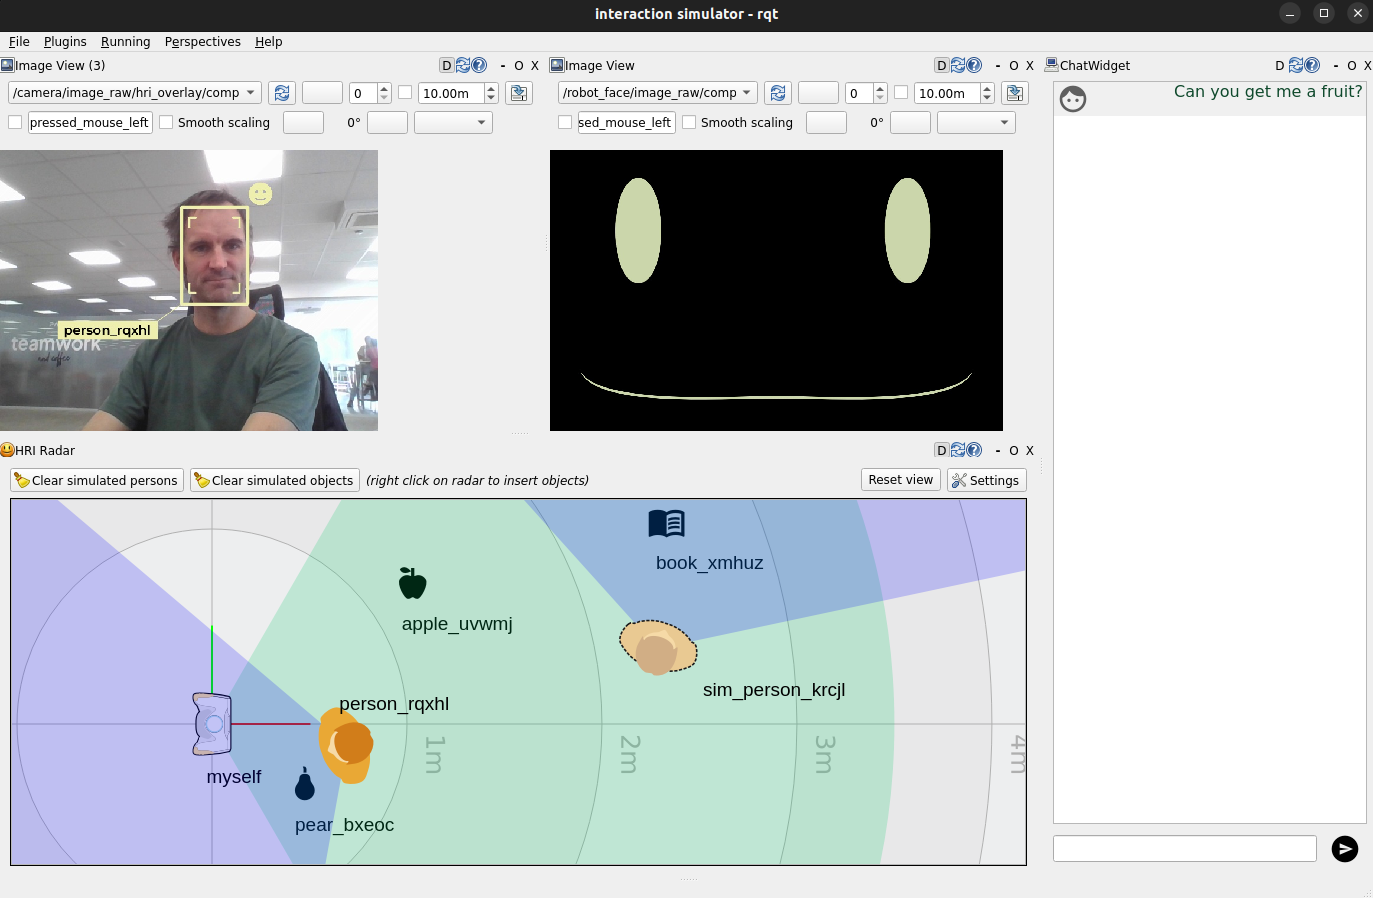
Task: Open the Perspectives menu
Action: click(202, 41)
